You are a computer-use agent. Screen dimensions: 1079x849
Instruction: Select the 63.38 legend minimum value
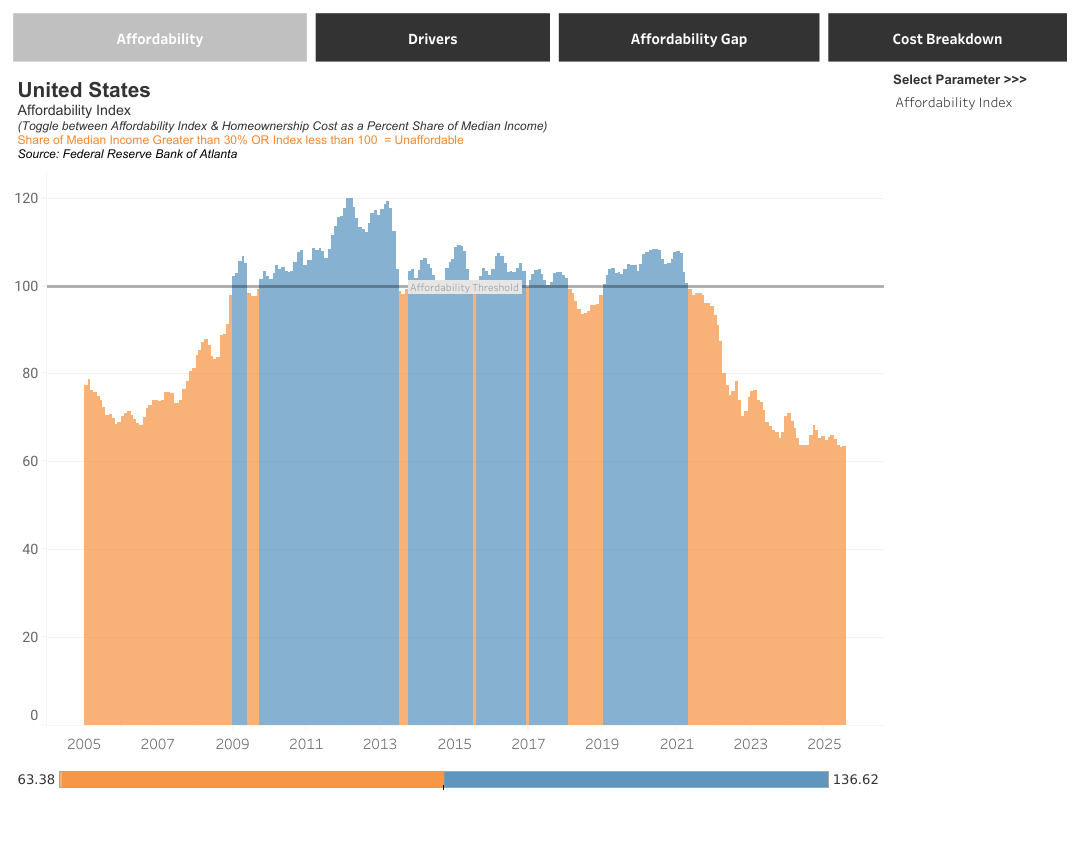[36, 780]
